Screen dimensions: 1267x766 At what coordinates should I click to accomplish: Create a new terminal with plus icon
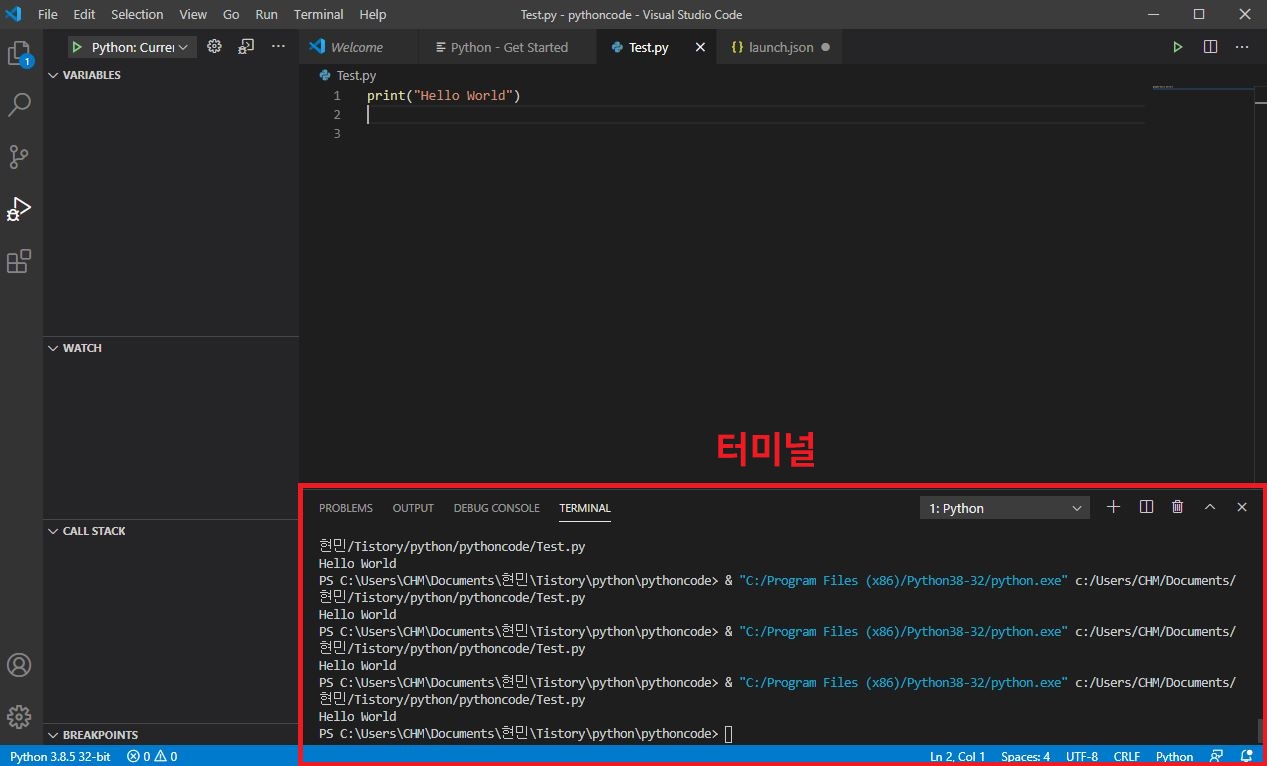coord(1113,507)
